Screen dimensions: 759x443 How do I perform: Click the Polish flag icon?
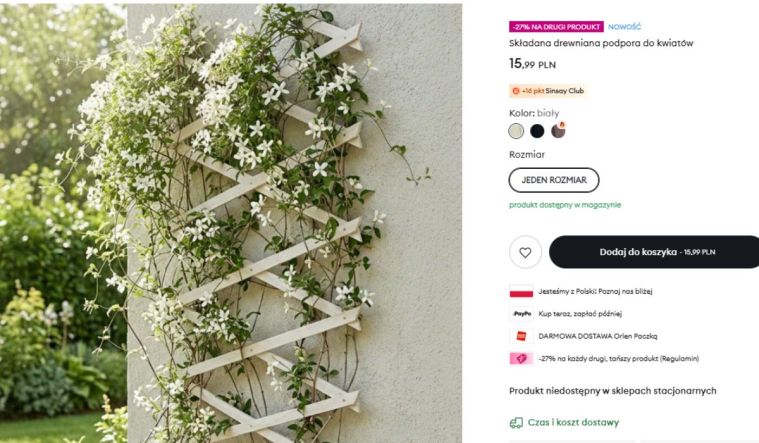coord(521,291)
